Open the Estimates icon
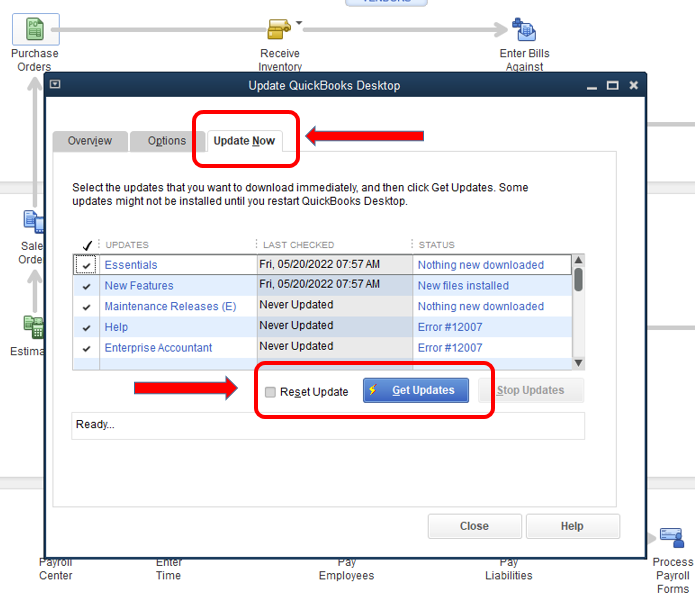Viewport: 695px width, 600px height. click(x=34, y=327)
